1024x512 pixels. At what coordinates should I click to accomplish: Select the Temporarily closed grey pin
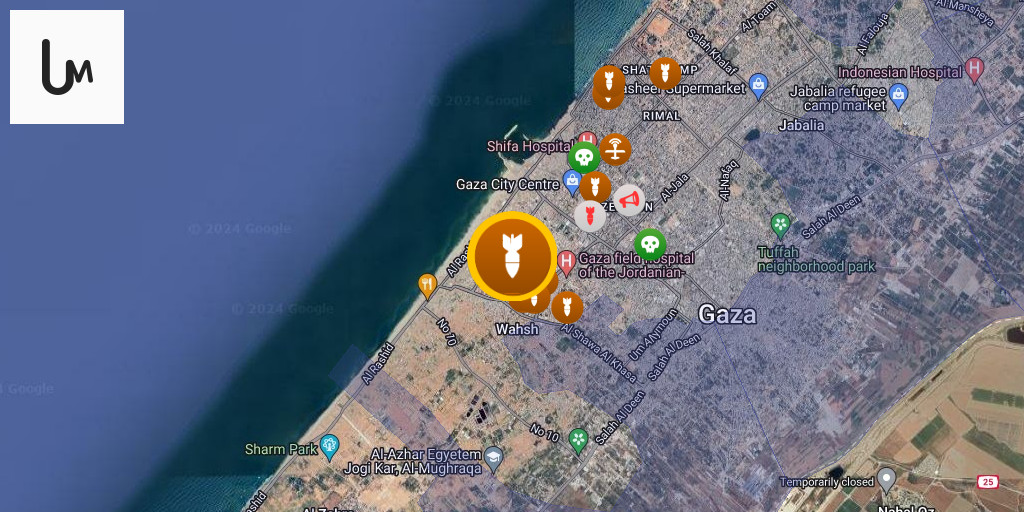point(886,480)
